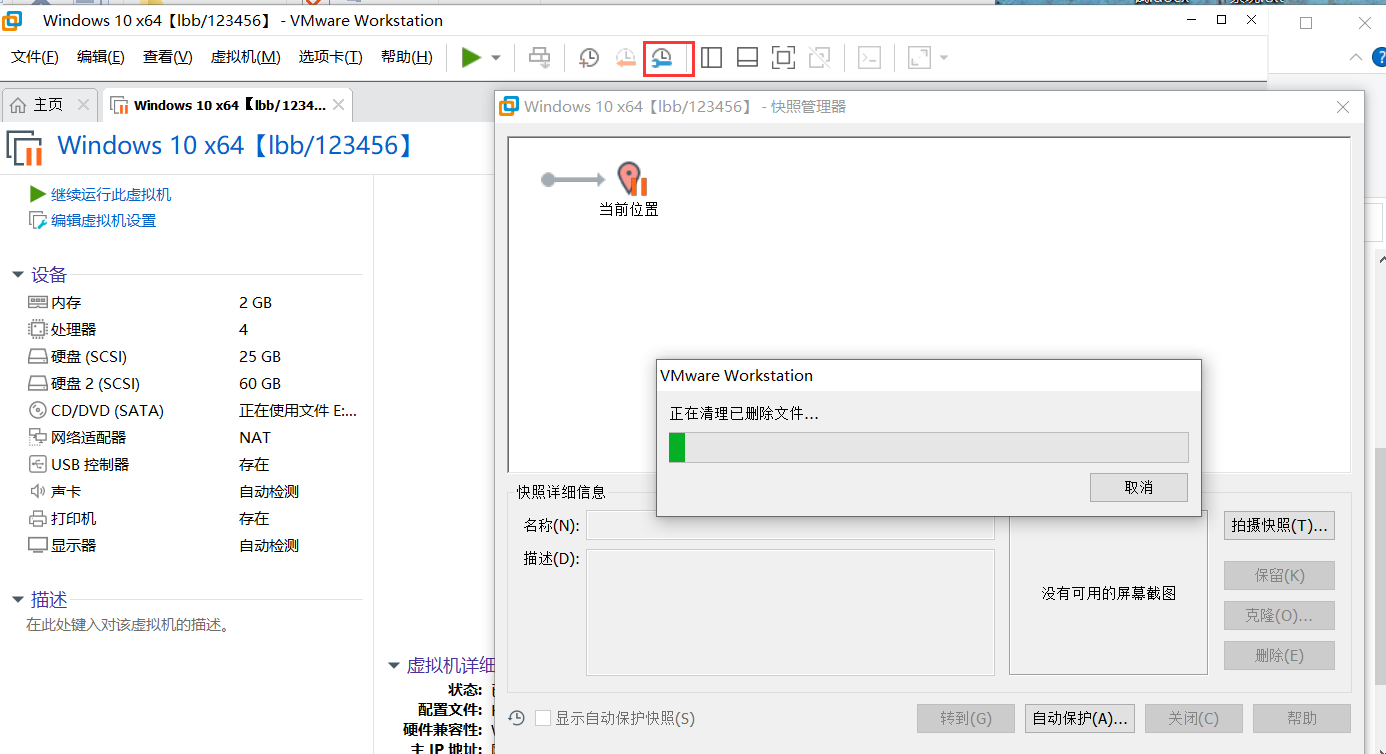The image size is (1386, 754).
Task: Enable 显示自动保护快照(S) checkbox
Action: point(543,718)
